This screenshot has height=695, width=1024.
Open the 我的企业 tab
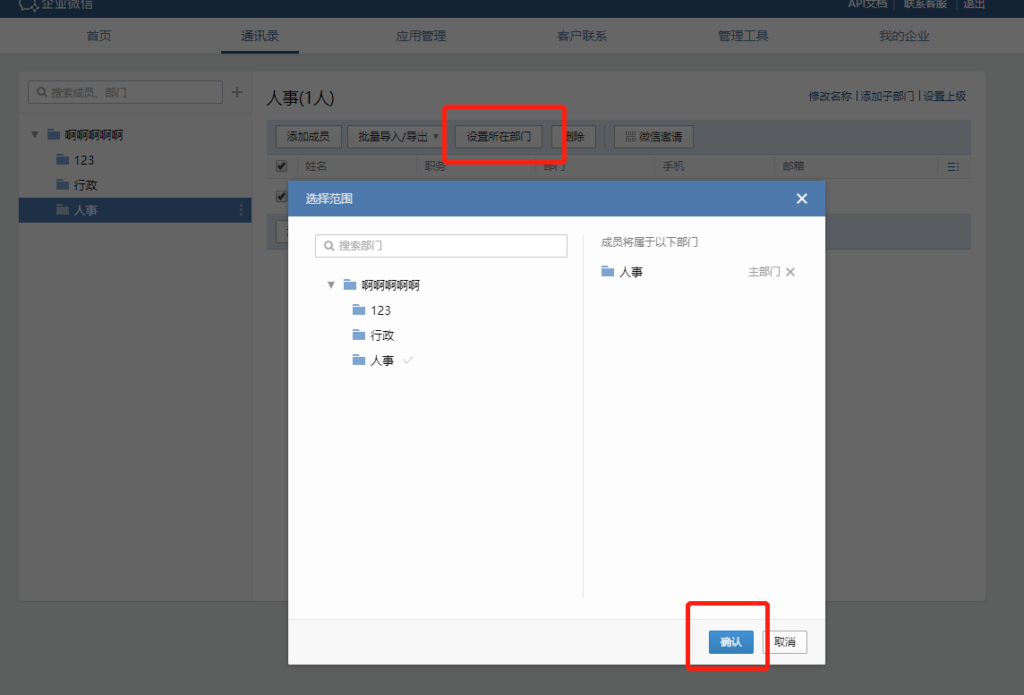[x=904, y=36]
